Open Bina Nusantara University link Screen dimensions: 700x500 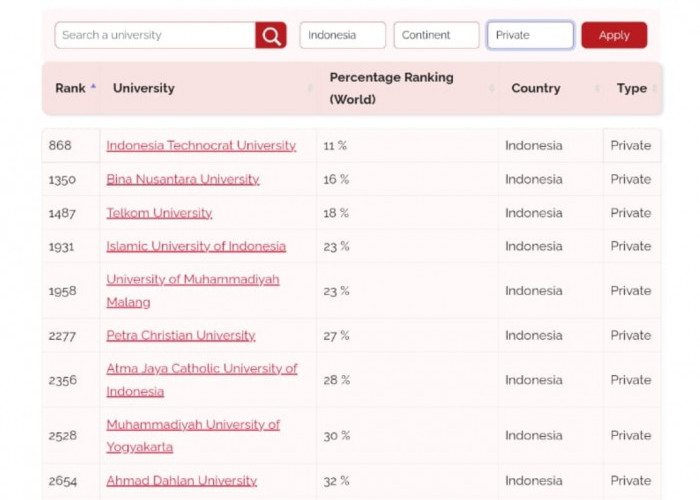(x=183, y=179)
